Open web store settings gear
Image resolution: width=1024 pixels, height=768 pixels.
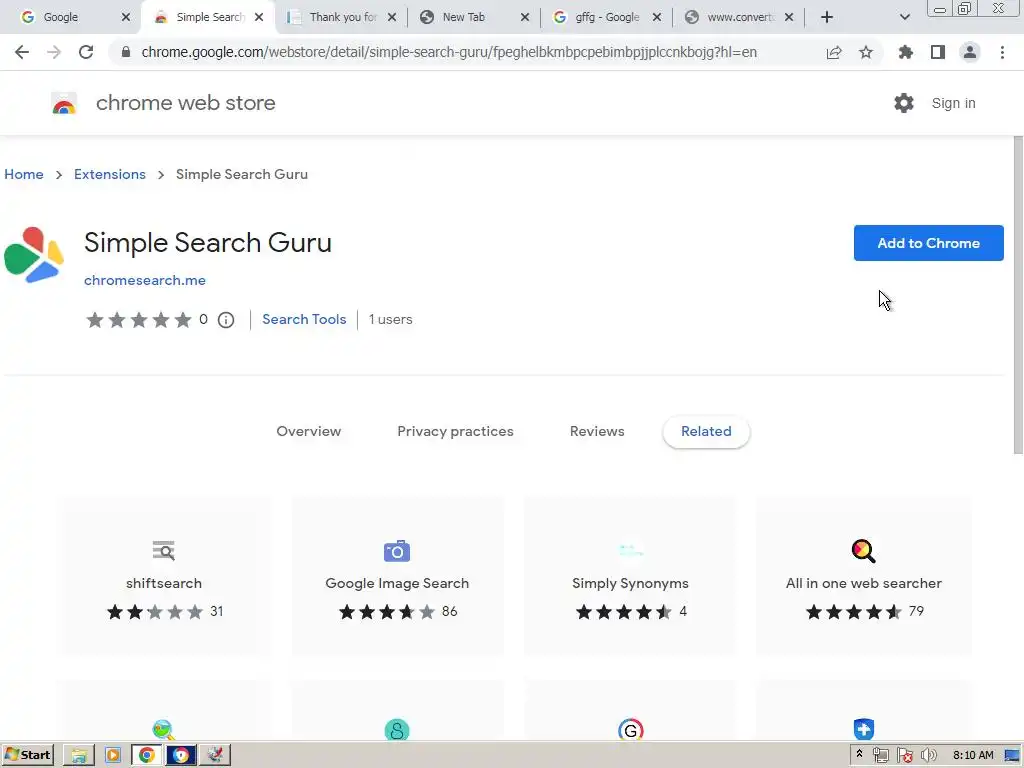904,103
